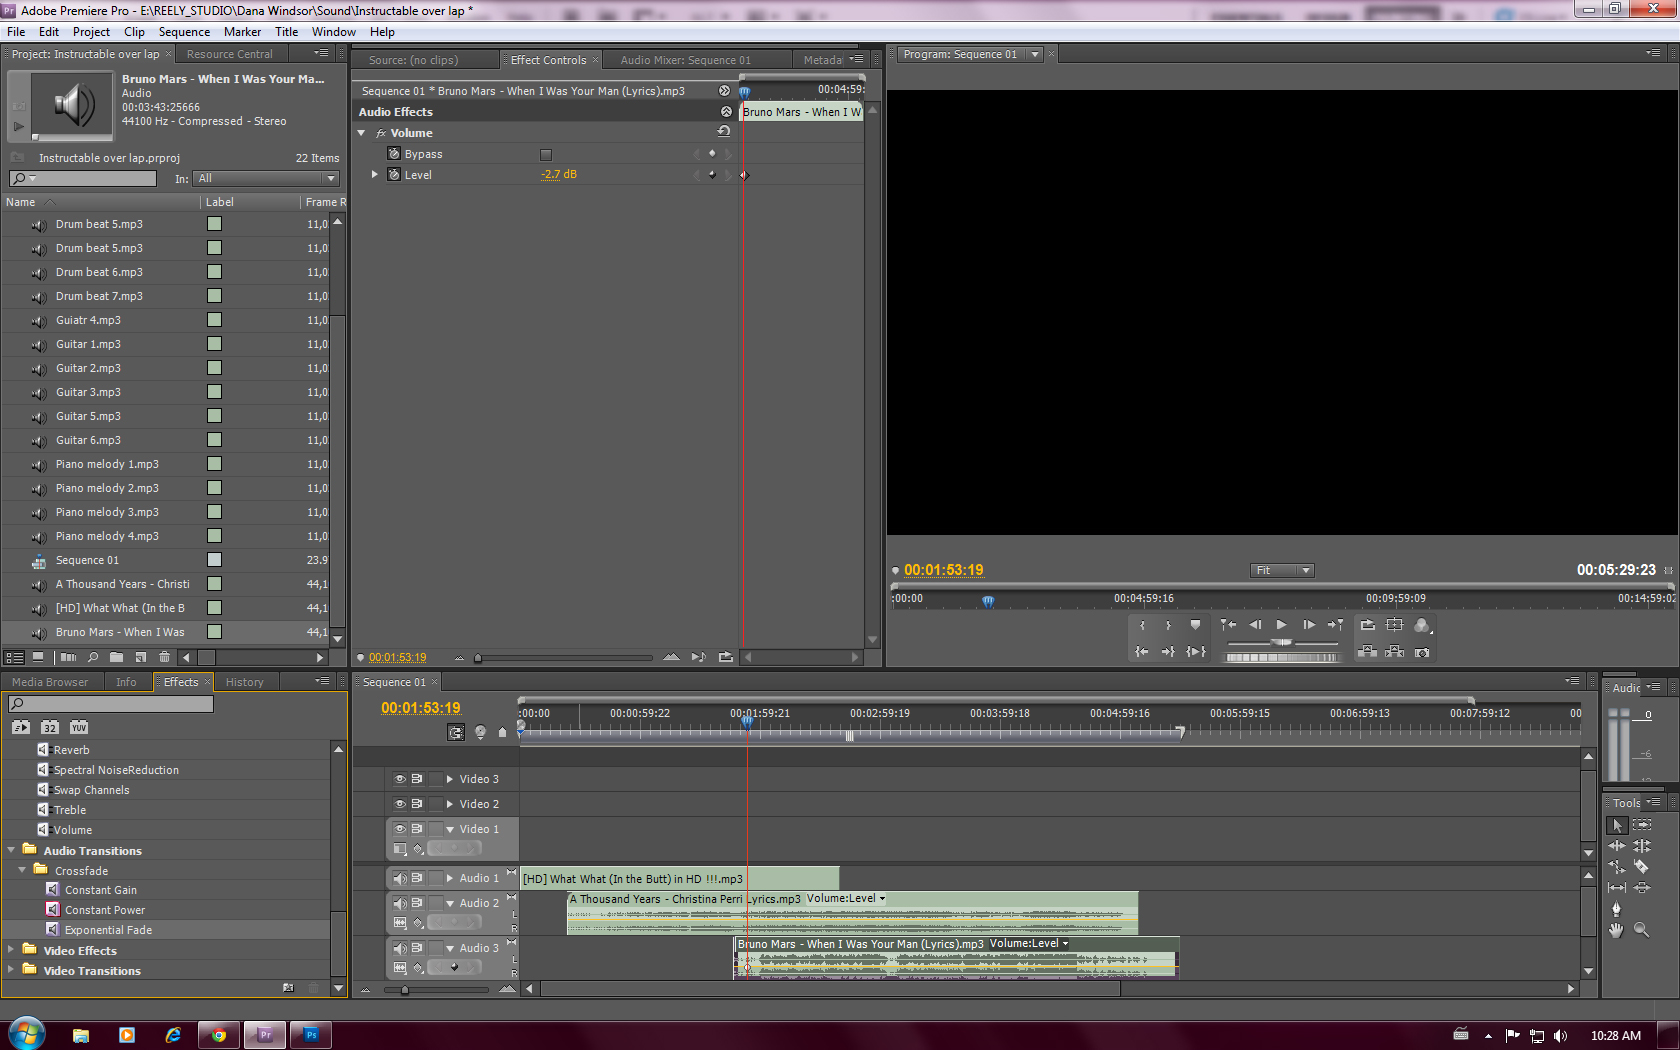
Task: Toggle animation stopwatch for Bypass
Action: tap(394, 154)
